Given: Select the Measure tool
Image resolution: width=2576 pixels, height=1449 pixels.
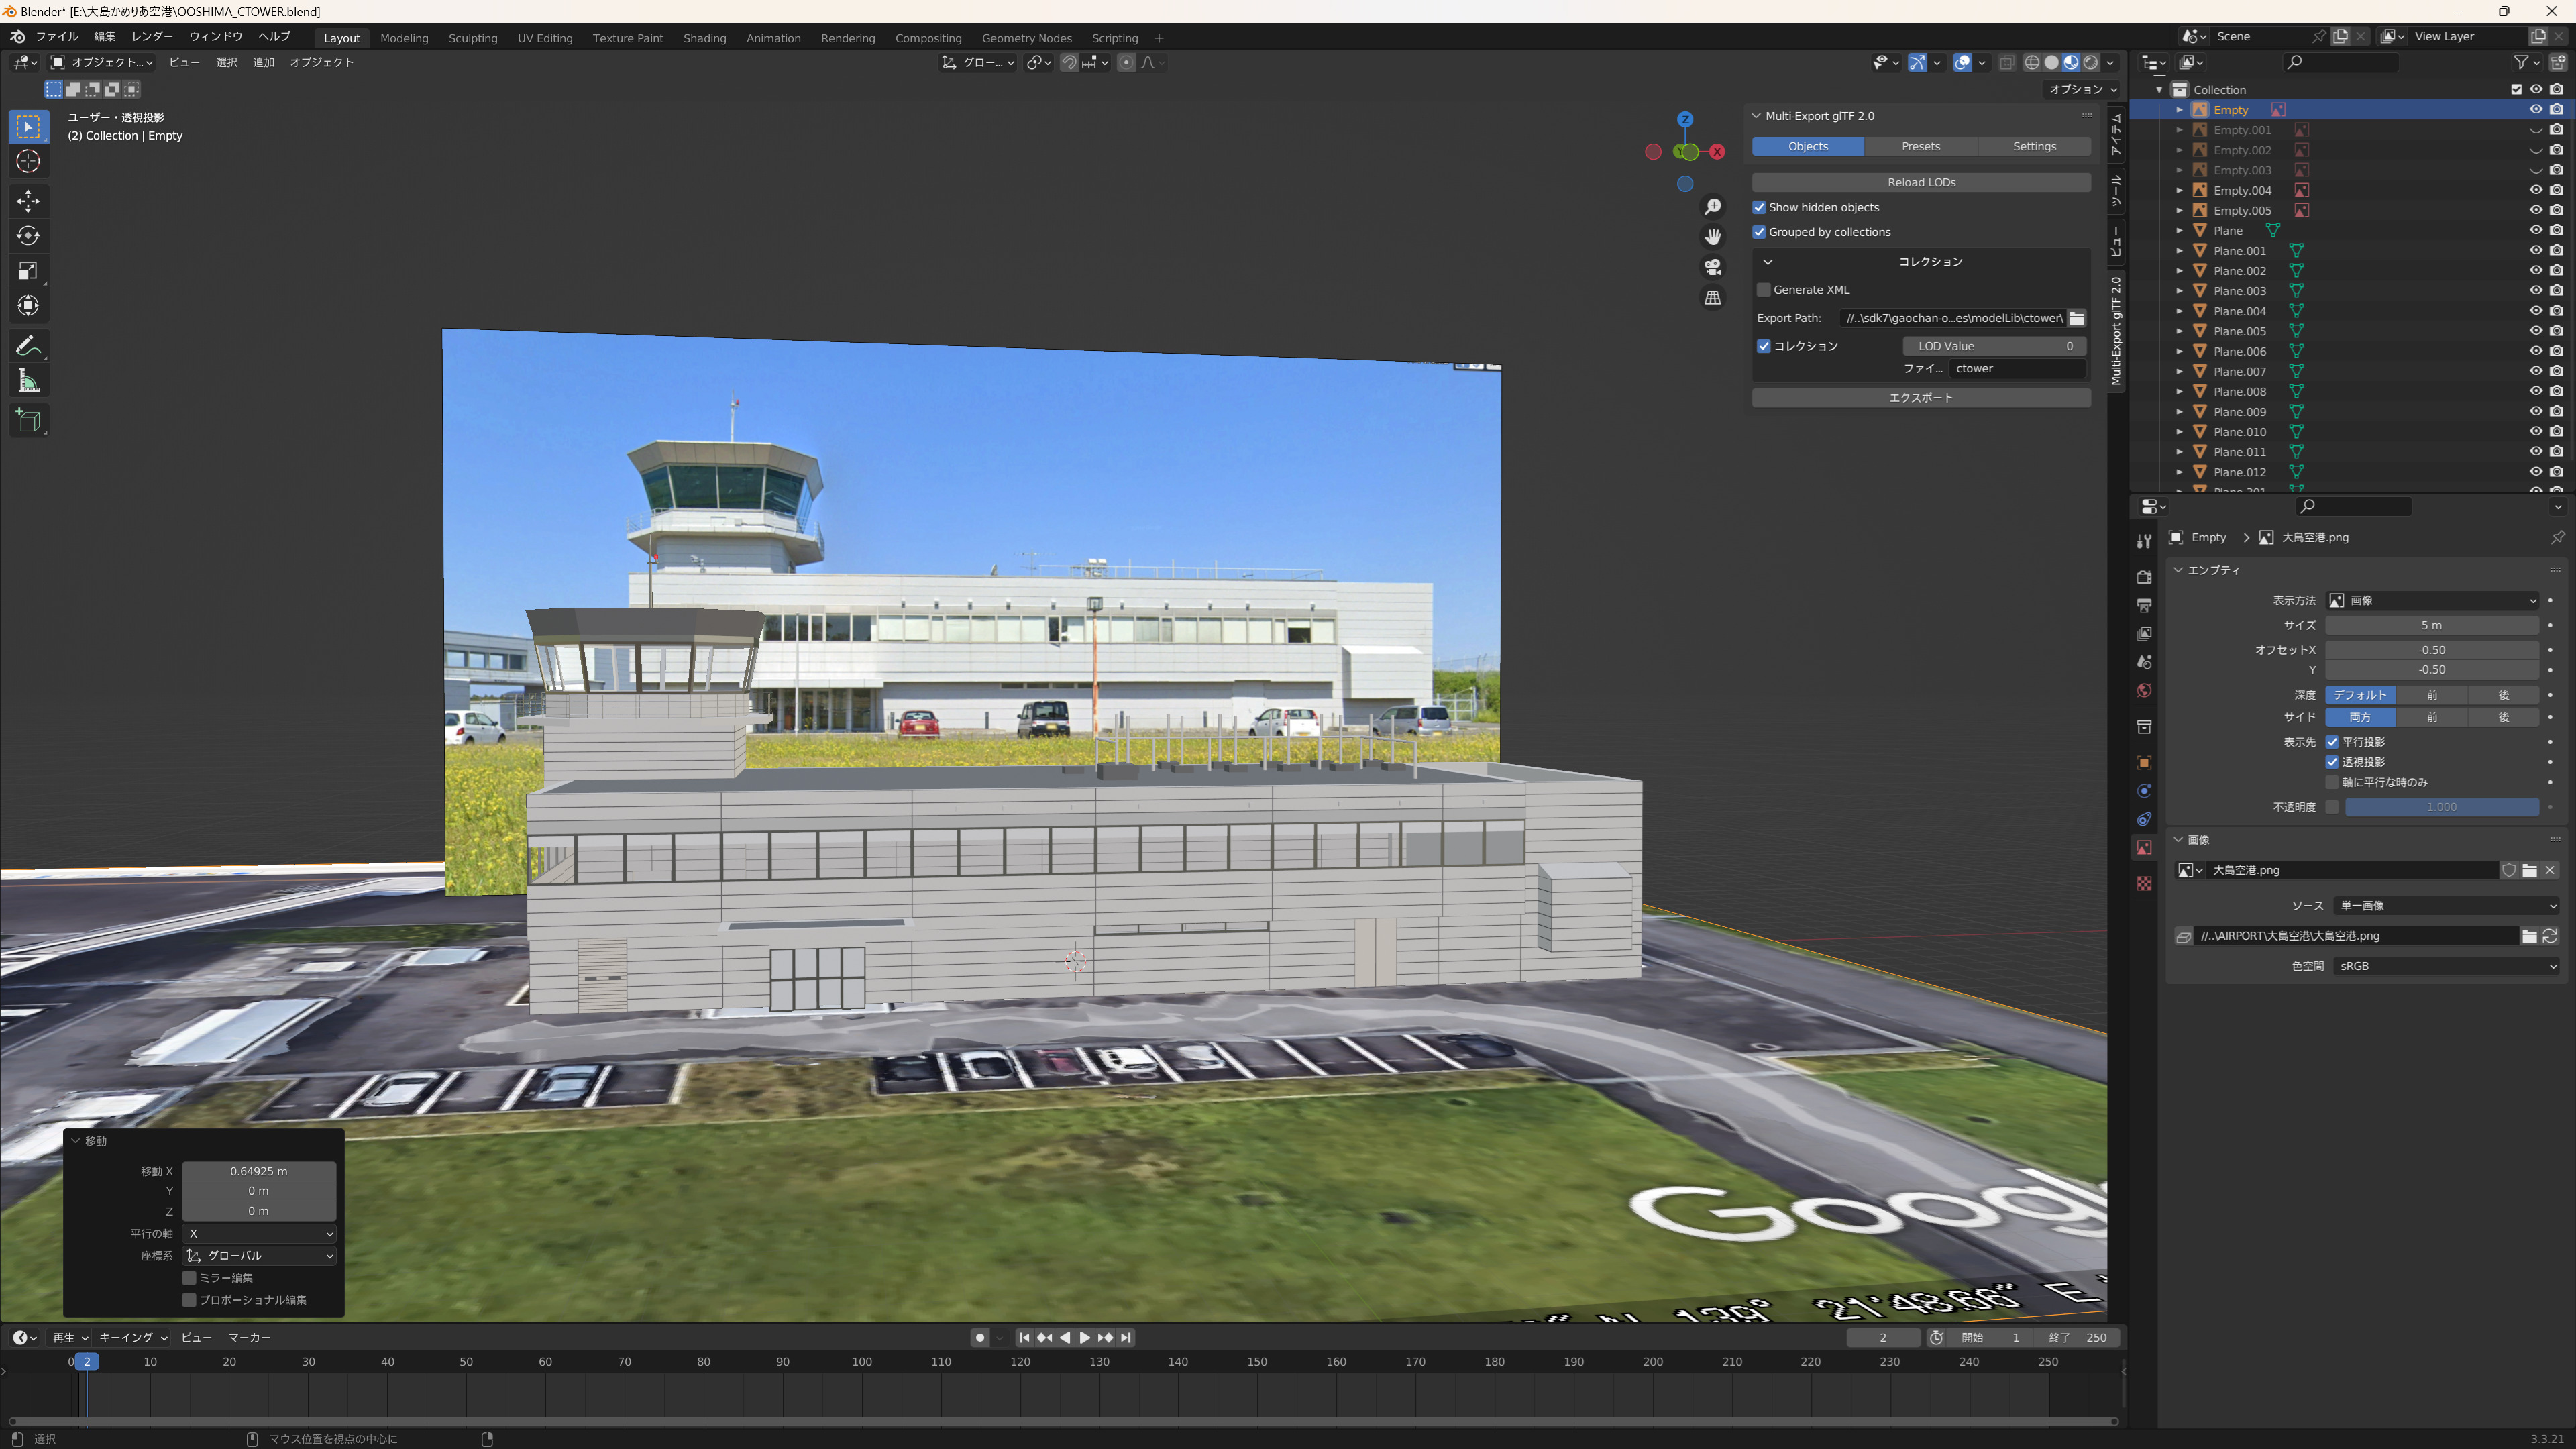Looking at the screenshot, I should [28, 381].
